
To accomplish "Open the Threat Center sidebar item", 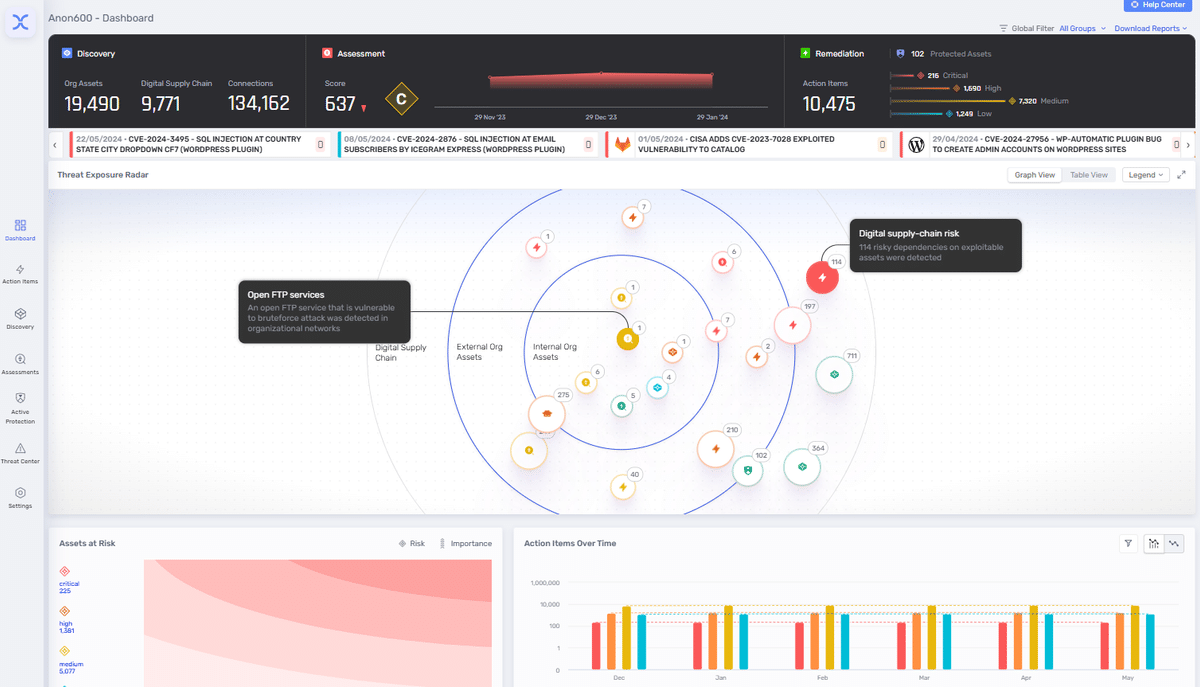I will [20, 454].
